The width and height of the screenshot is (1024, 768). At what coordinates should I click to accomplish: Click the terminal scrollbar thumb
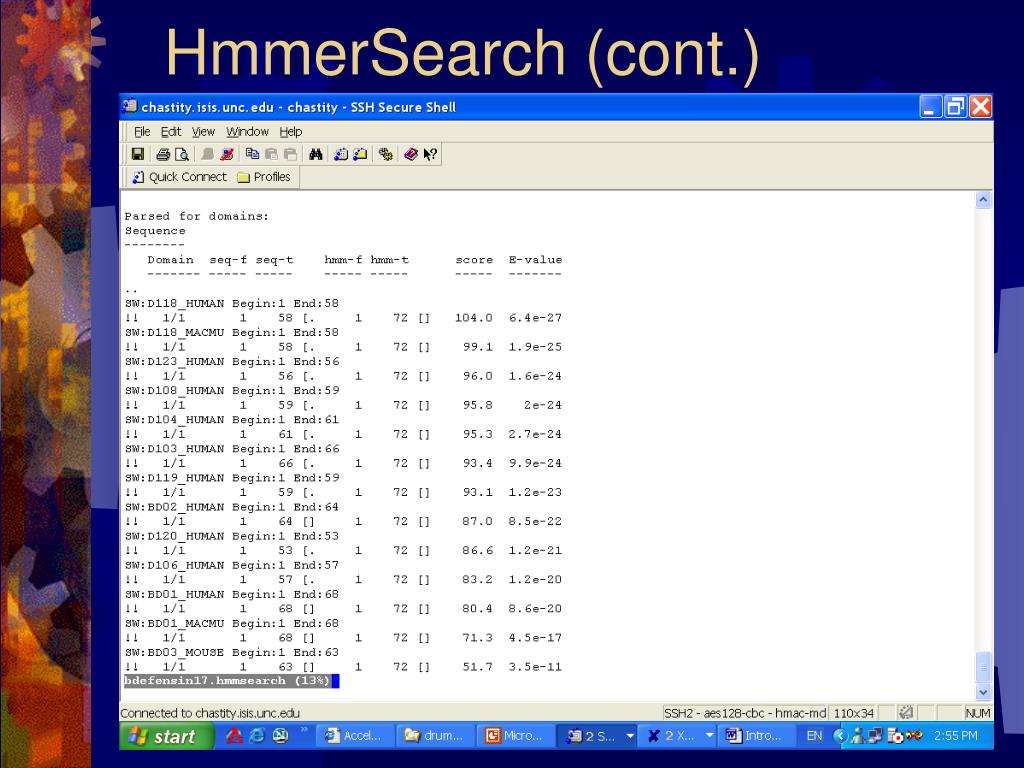click(984, 666)
